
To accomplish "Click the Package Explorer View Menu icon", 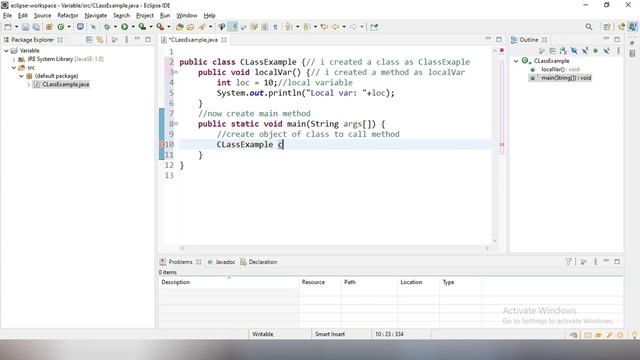I will click(x=127, y=40).
